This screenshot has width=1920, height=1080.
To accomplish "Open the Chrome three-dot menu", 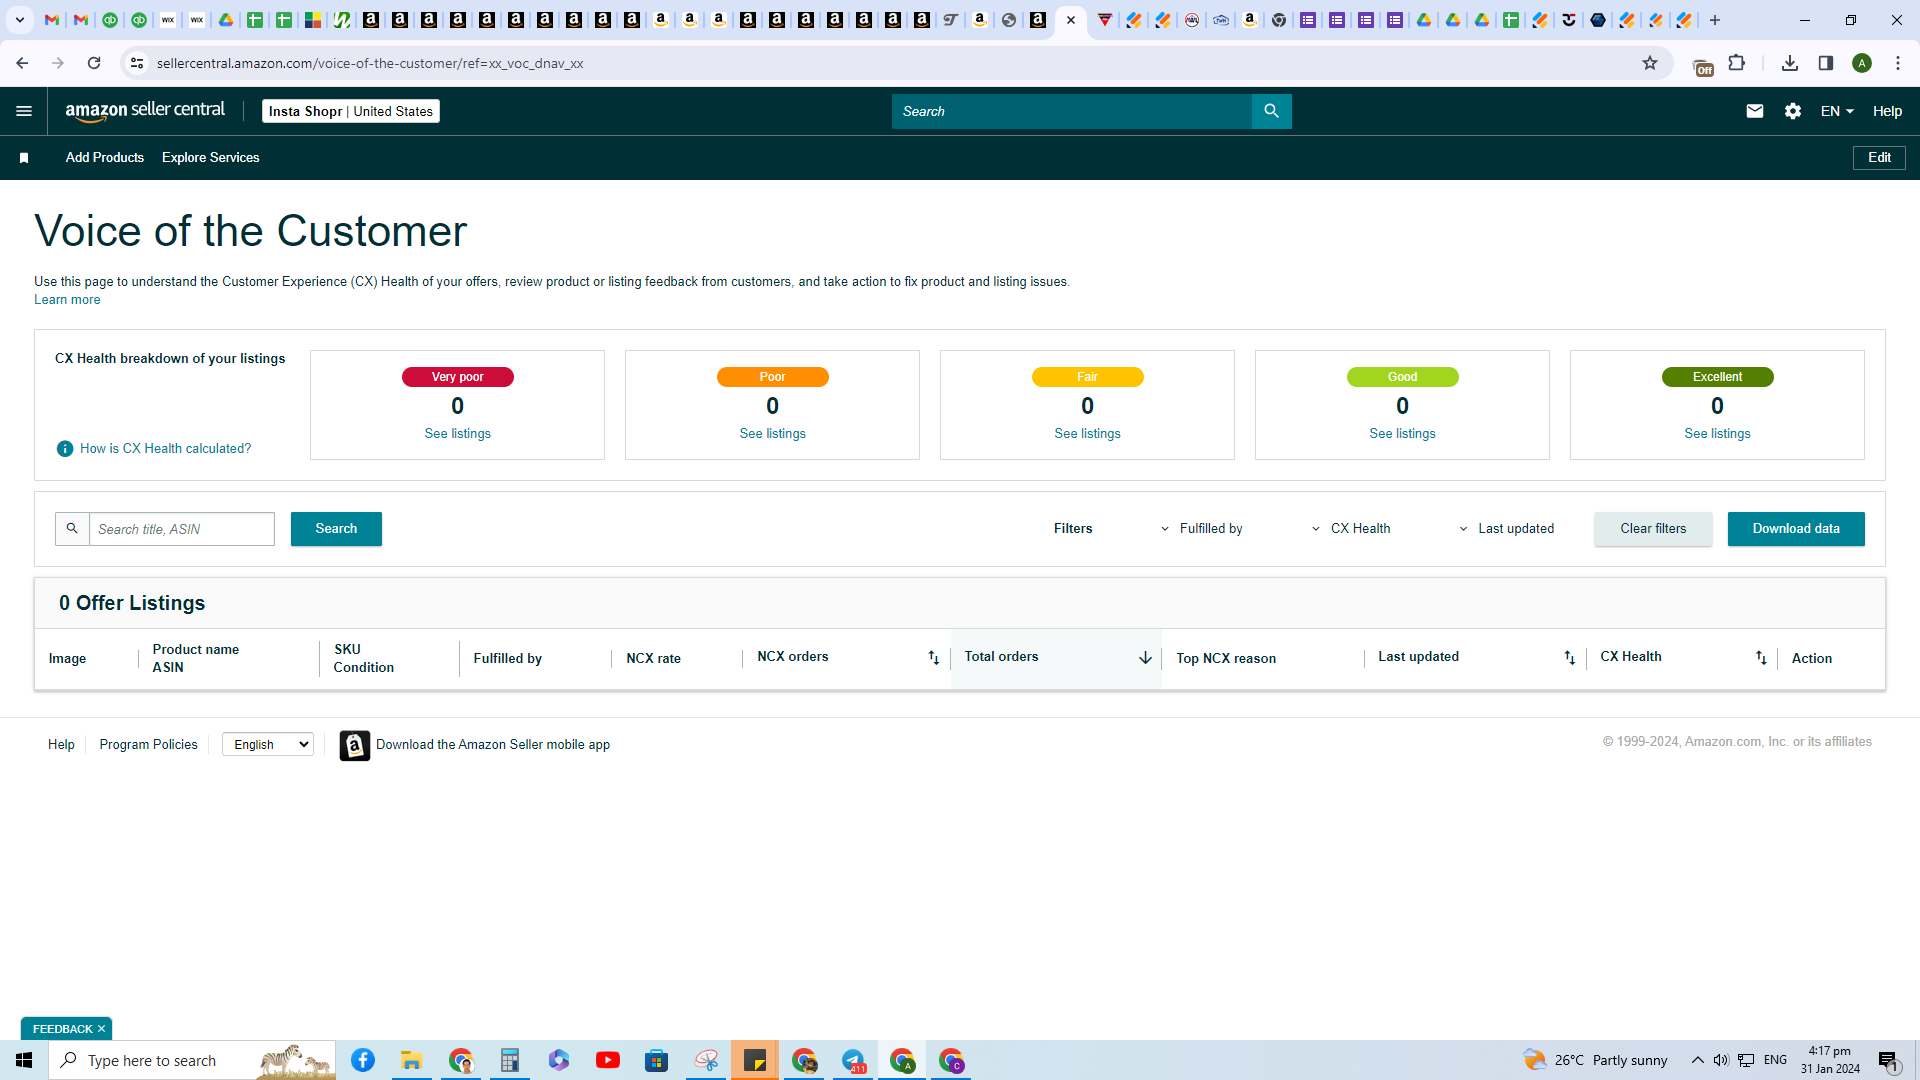I will coord(1898,63).
